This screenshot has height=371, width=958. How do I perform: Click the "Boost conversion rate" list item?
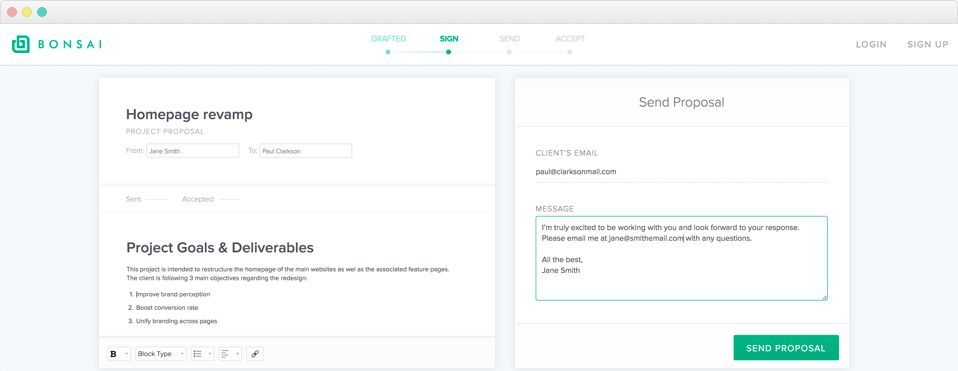167,307
